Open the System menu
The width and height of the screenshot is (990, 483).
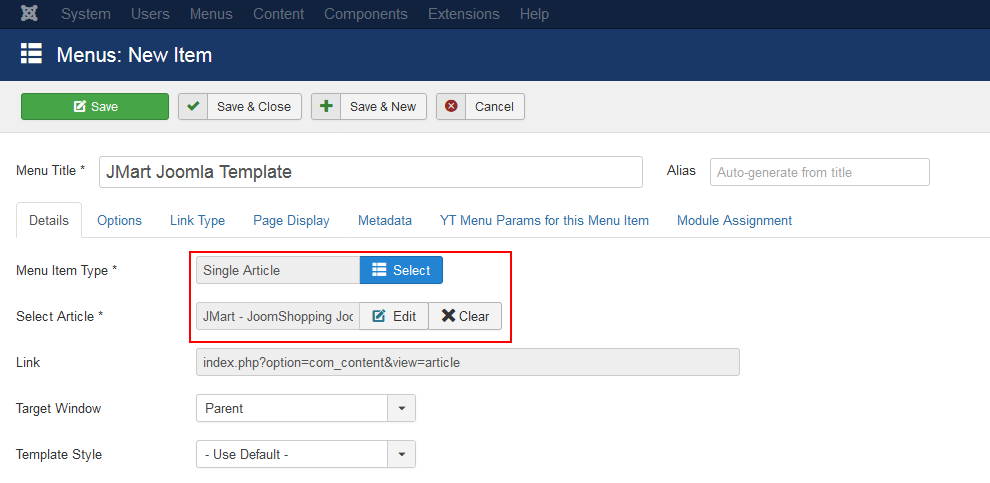[x=86, y=14]
